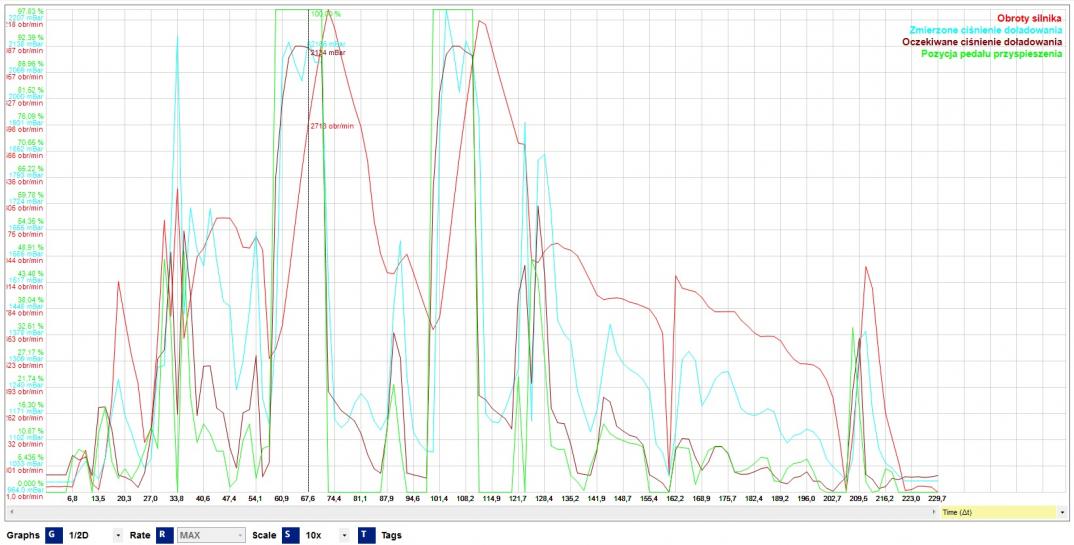This screenshot has width=1074, height=545.
Task: Click the 162,2 time axis label
Action: point(675,498)
